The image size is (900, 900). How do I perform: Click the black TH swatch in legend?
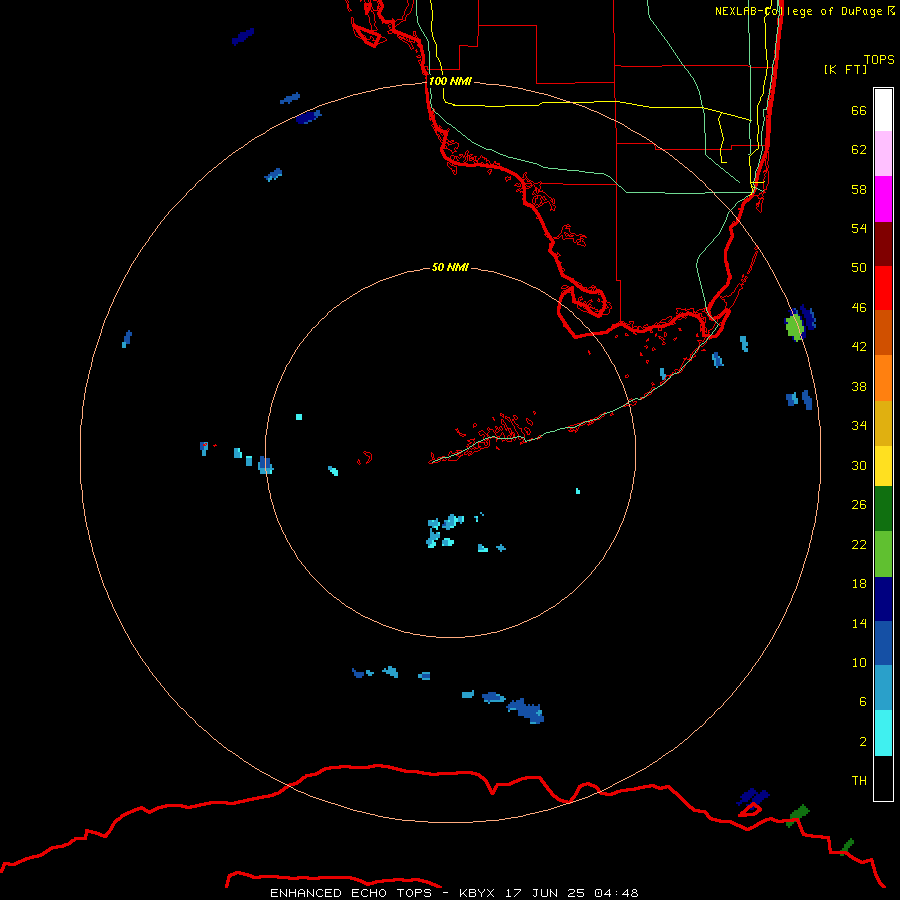[883, 778]
